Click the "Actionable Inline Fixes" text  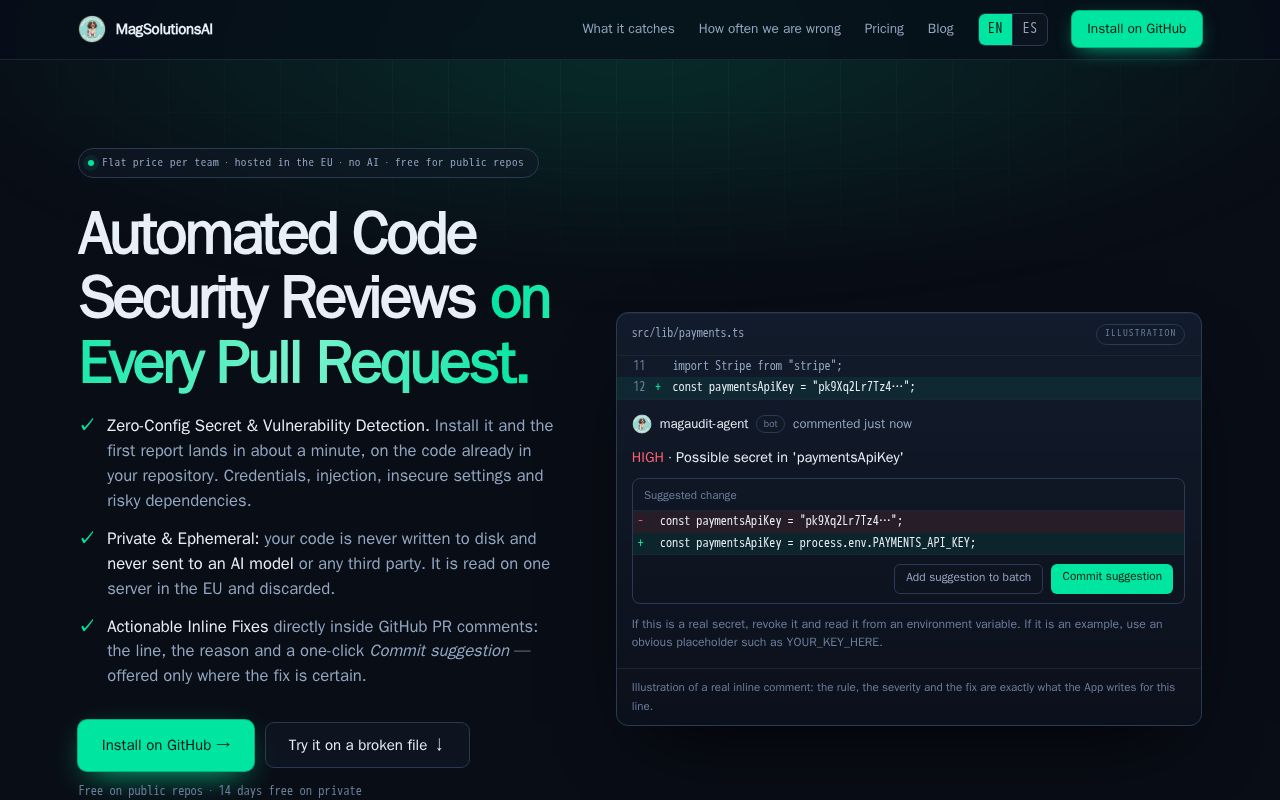click(x=188, y=627)
